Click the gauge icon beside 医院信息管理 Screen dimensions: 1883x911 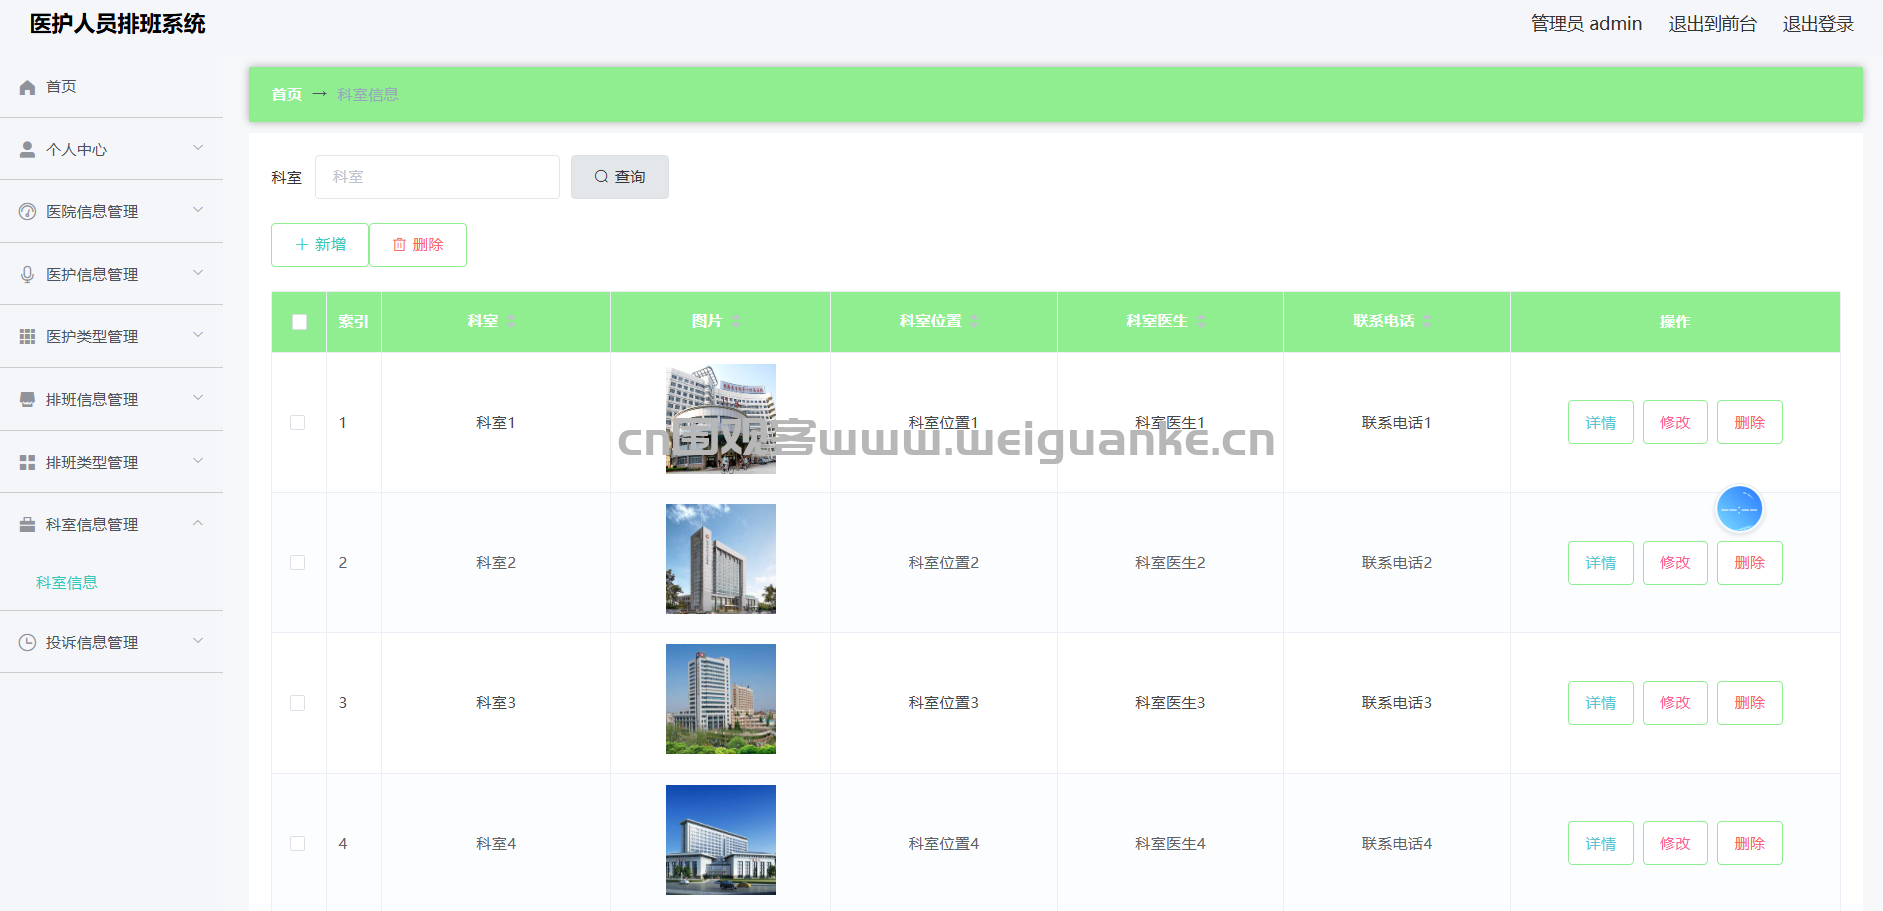[28, 211]
